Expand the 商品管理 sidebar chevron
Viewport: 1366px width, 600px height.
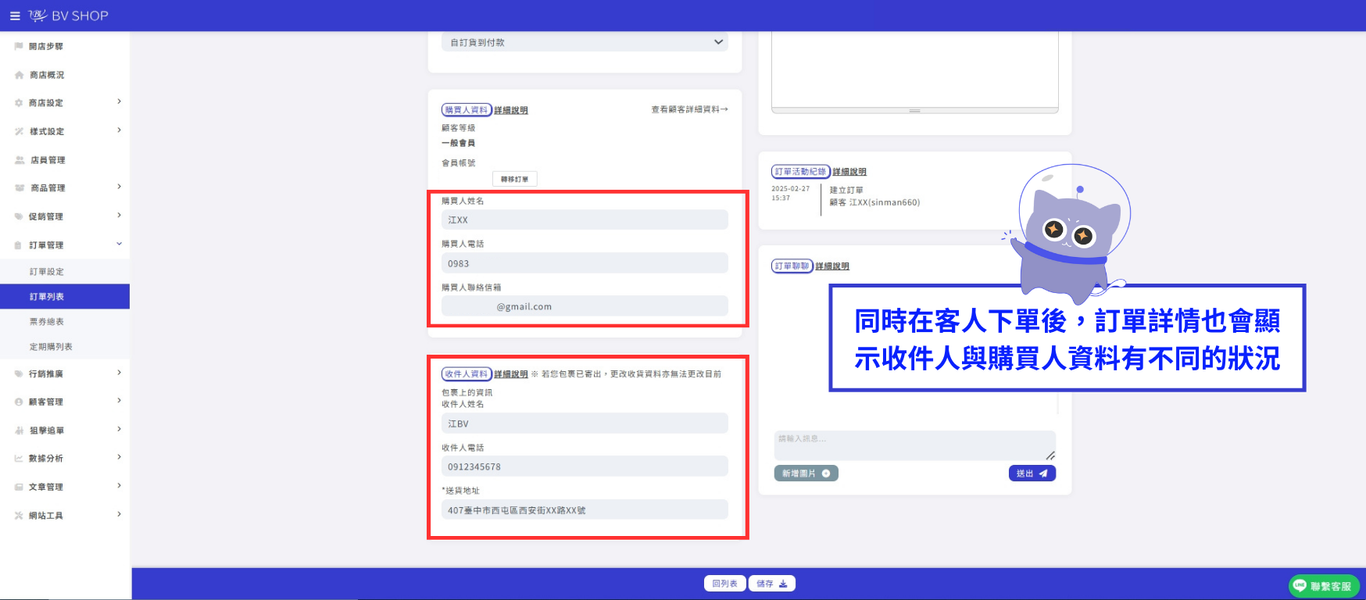coord(119,187)
